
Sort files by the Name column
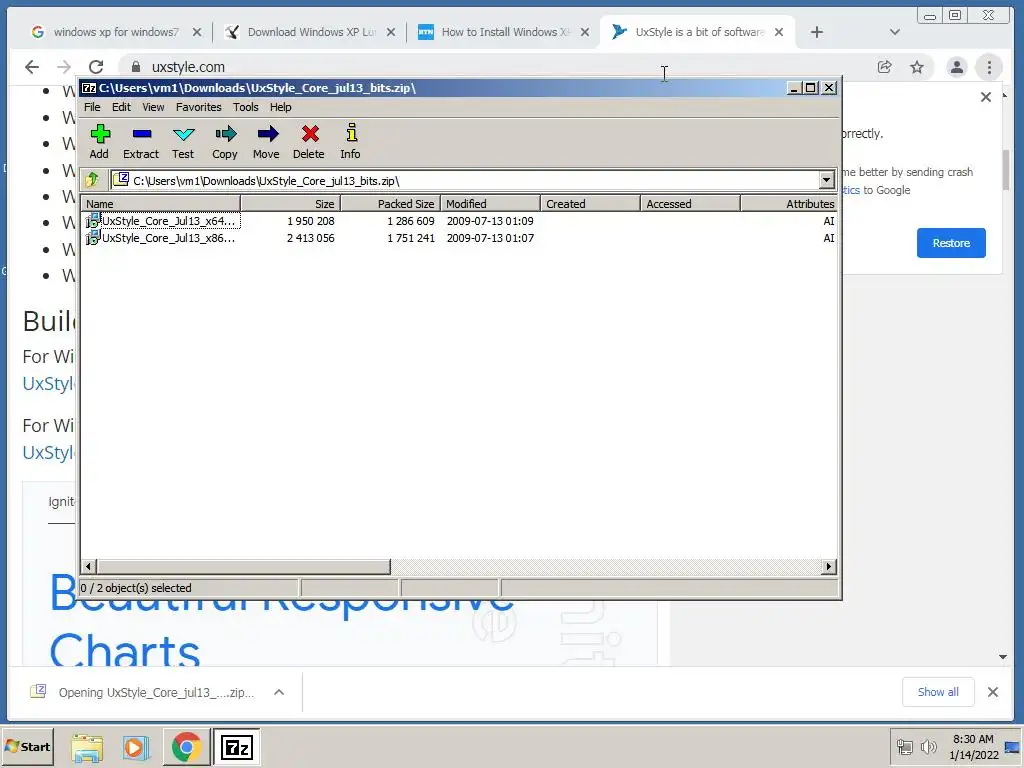pos(161,204)
